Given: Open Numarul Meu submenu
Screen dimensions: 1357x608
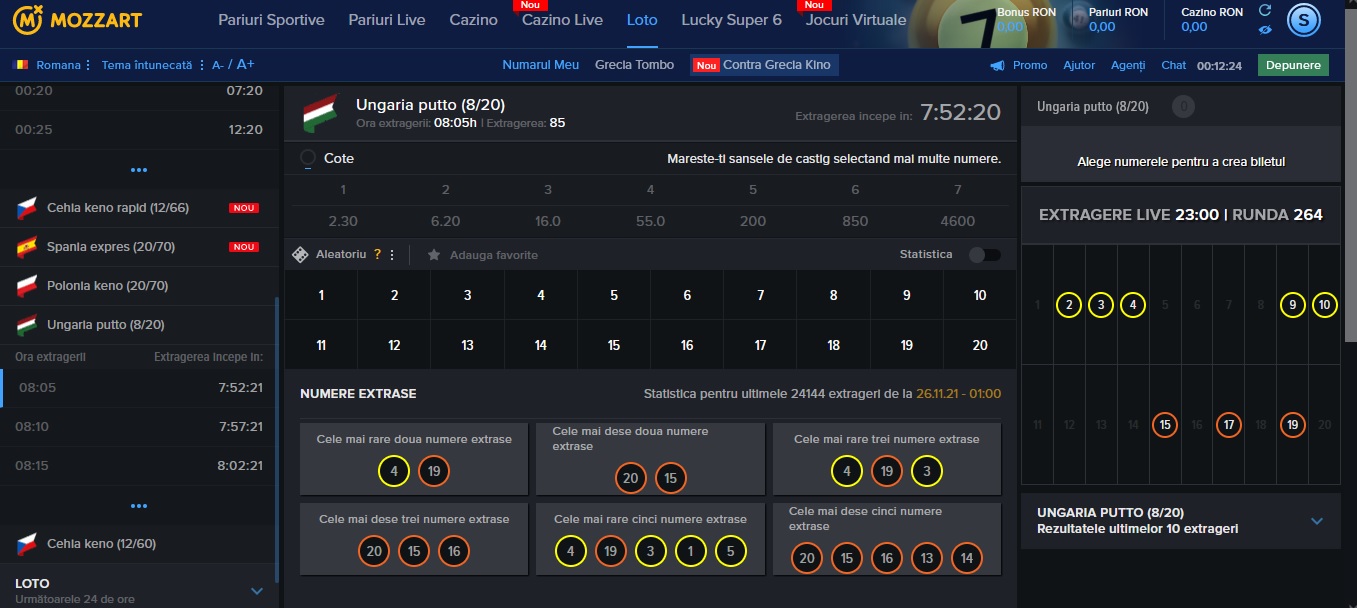Looking at the screenshot, I should [541, 65].
